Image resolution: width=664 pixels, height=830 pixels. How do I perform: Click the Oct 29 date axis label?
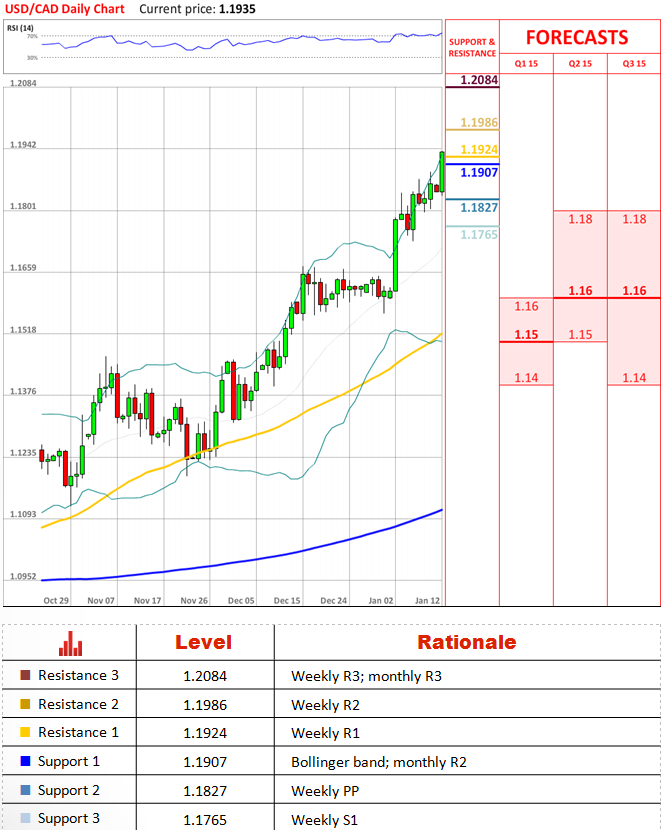coord(56,600)
